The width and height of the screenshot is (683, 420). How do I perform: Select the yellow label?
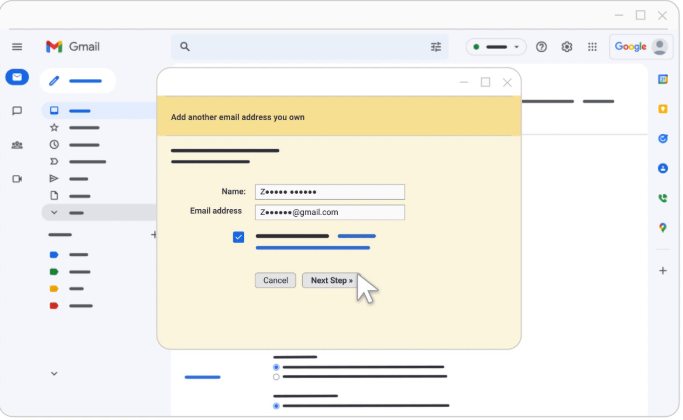click(54, 288)
